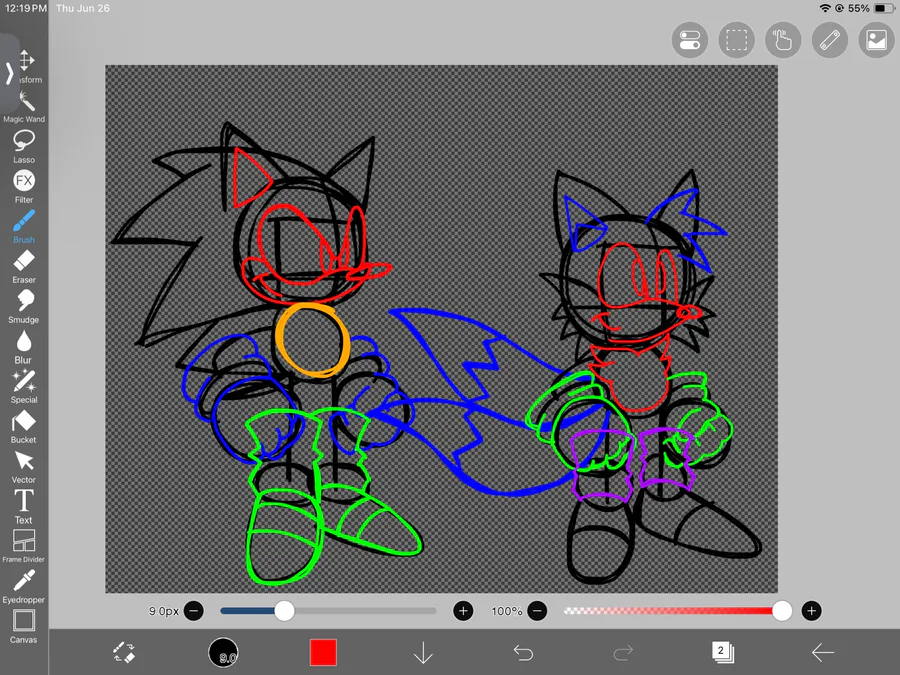Select the Transform tool
This screenshot has height=675, width=900.
coord(27,67)
